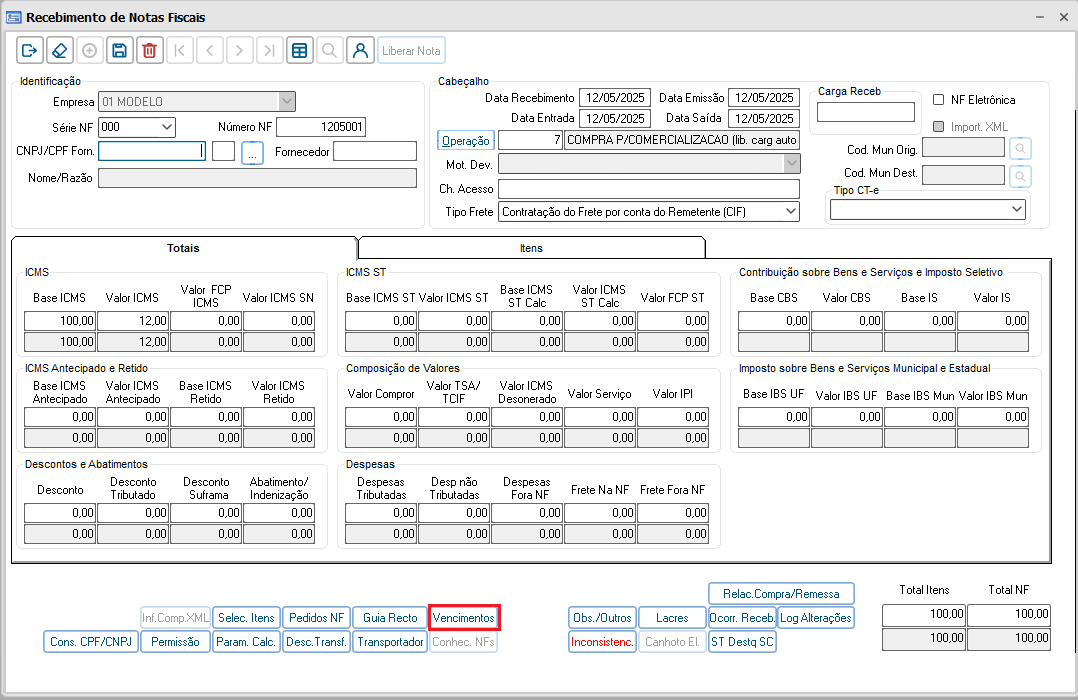The width and height of the screenshot is (1078, 700).
Task: Click the ellipsis lookup button beside CNPJ/CPF
Action: pos(252,152)
